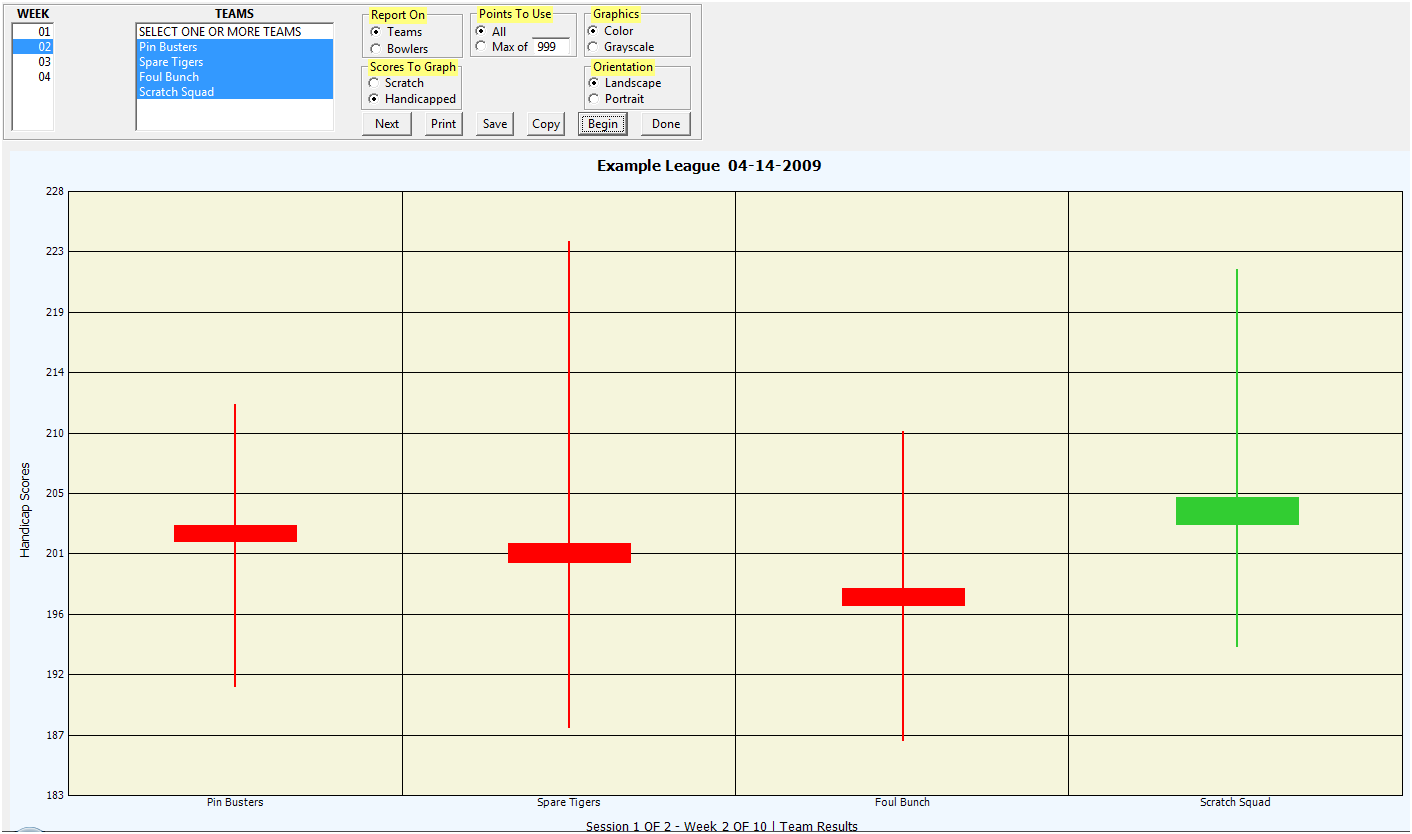Select week 01 in the WEEK list
The width and height of the screenshot is (1412, 834).
[x=33, y=32]
